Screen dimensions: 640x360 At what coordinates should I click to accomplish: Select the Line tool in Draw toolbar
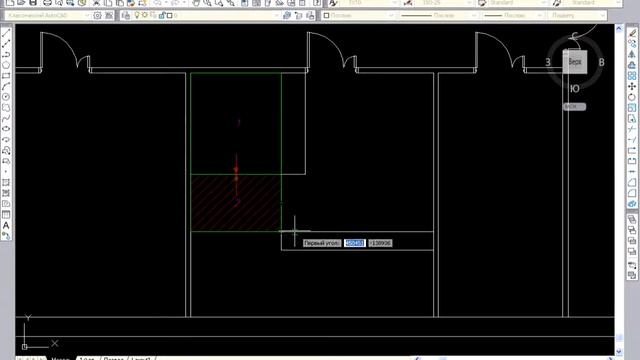click(6, 33)
